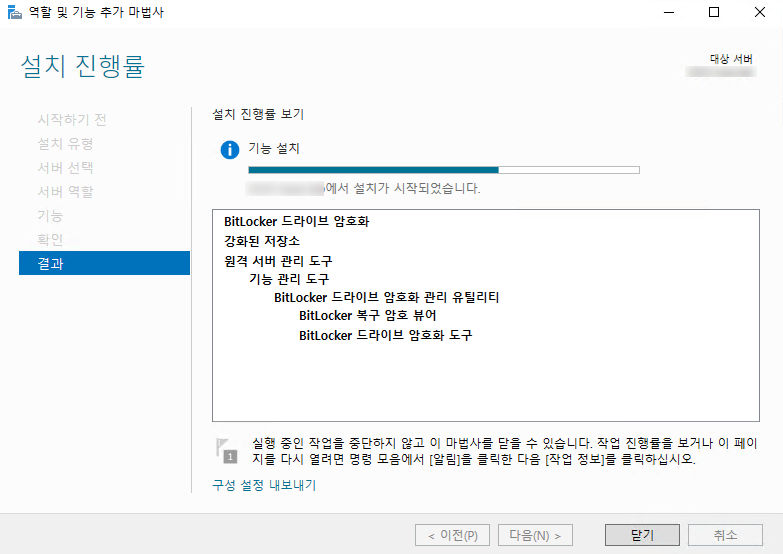Click the '기능 설치' status label
Viewport: 783px width, 554px height.
click(x=274, y=148)
